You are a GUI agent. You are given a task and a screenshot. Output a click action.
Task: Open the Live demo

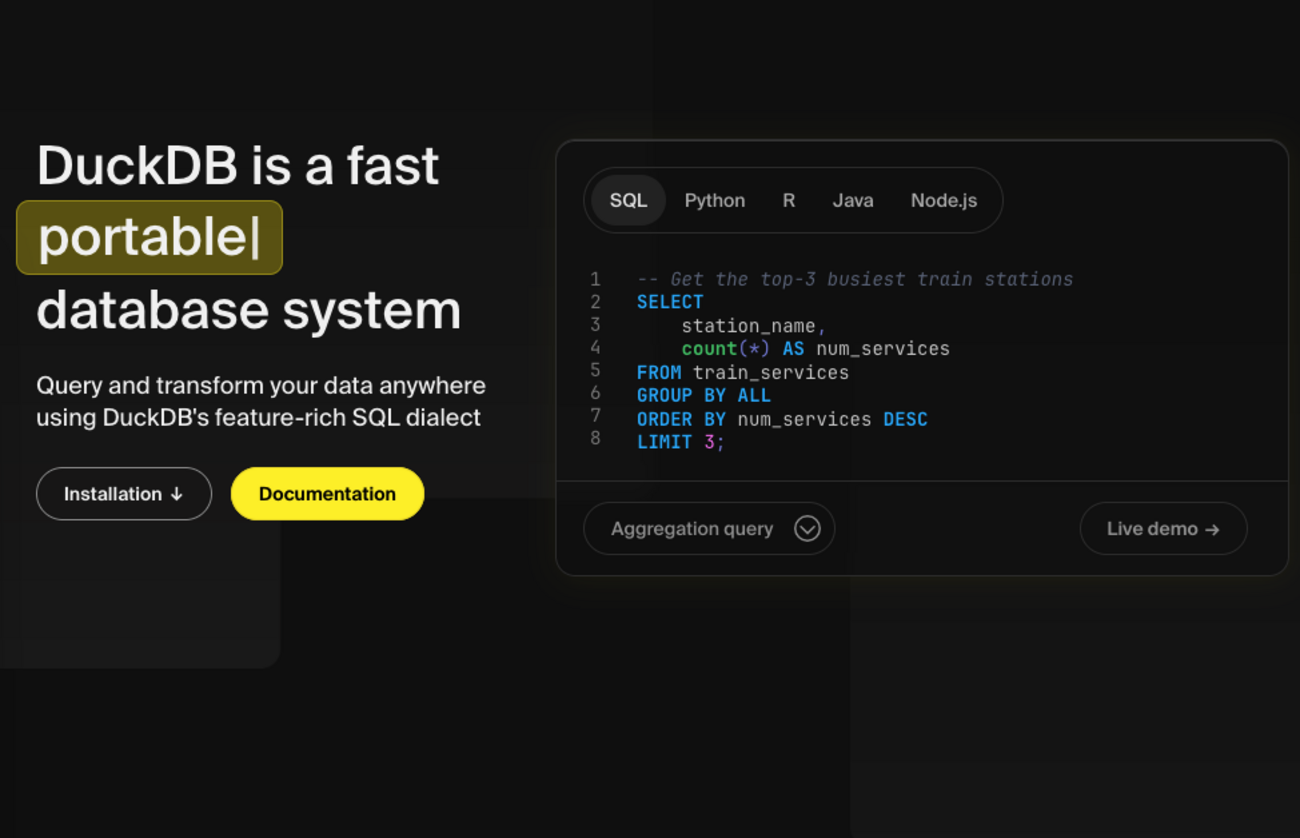[x=1163, y=528]
